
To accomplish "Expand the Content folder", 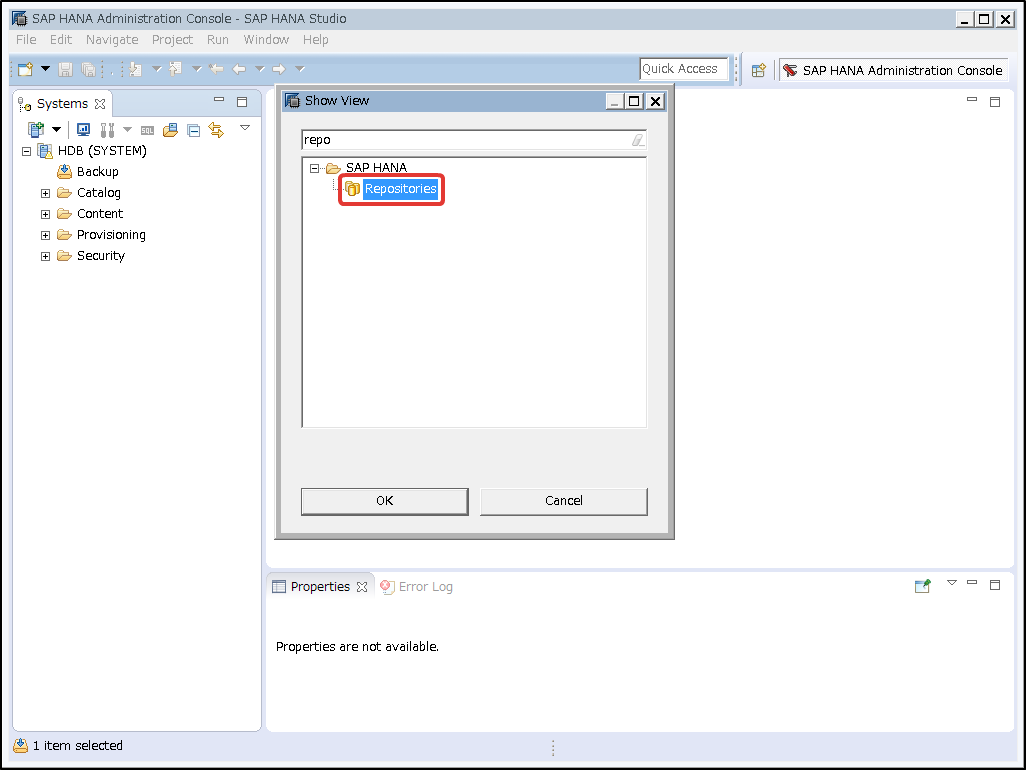I will (45, 214).
